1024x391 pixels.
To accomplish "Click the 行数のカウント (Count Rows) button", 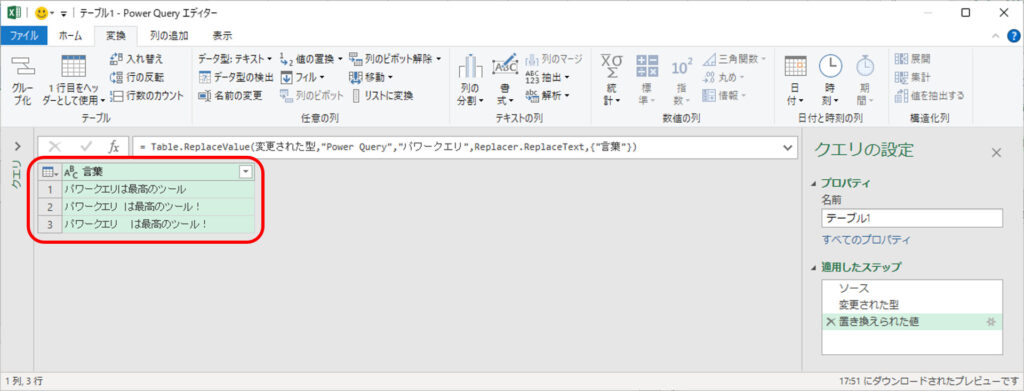I will click(x=146, y=95).
